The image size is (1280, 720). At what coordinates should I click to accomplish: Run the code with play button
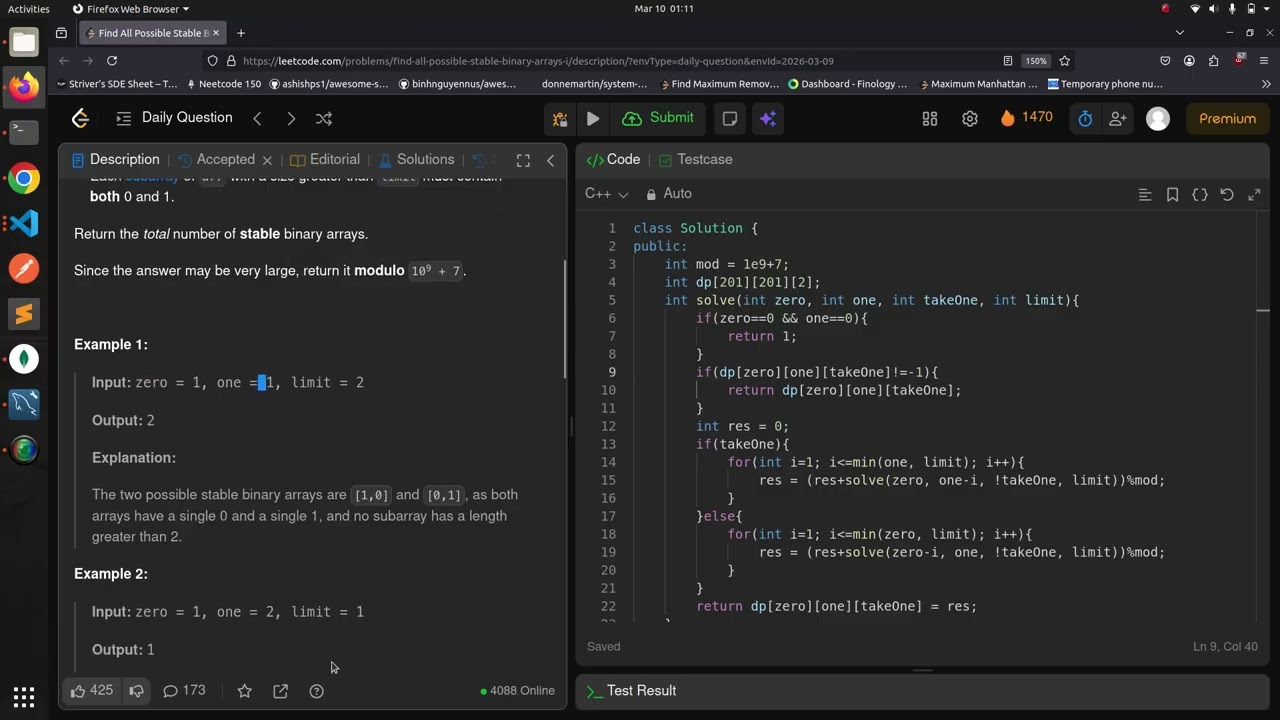tap(593, 118)
